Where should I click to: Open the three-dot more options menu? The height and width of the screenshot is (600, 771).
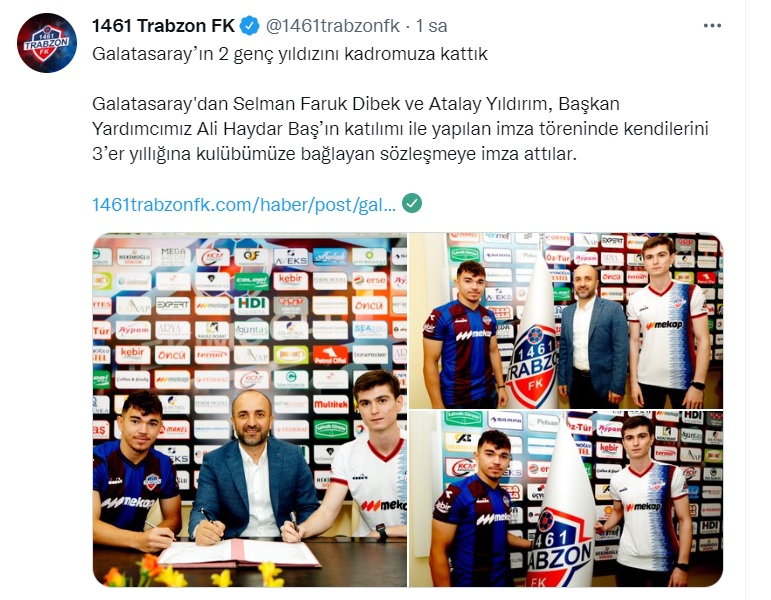[712, 26]
